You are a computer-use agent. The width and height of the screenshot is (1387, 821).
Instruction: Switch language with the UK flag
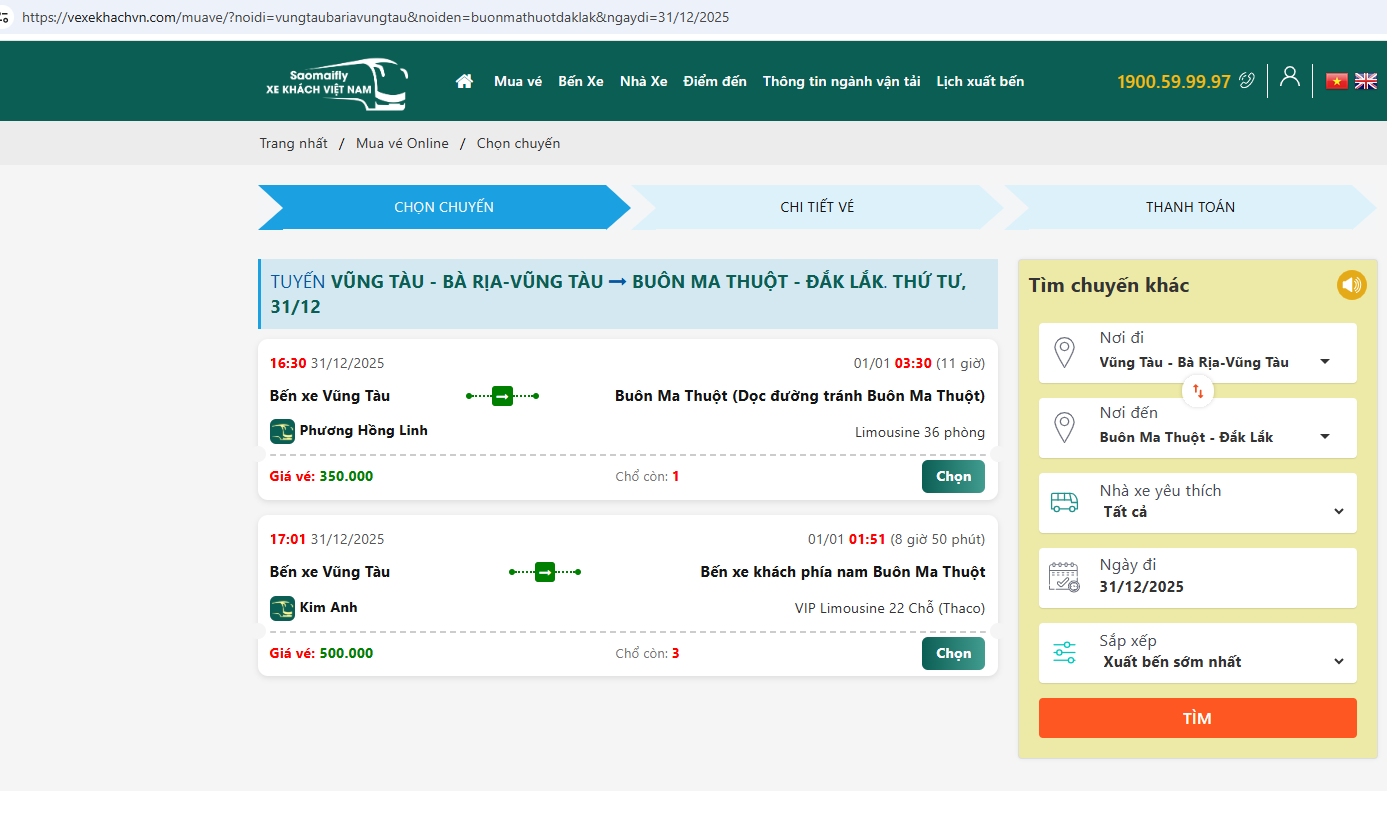tap(1365, 81)
